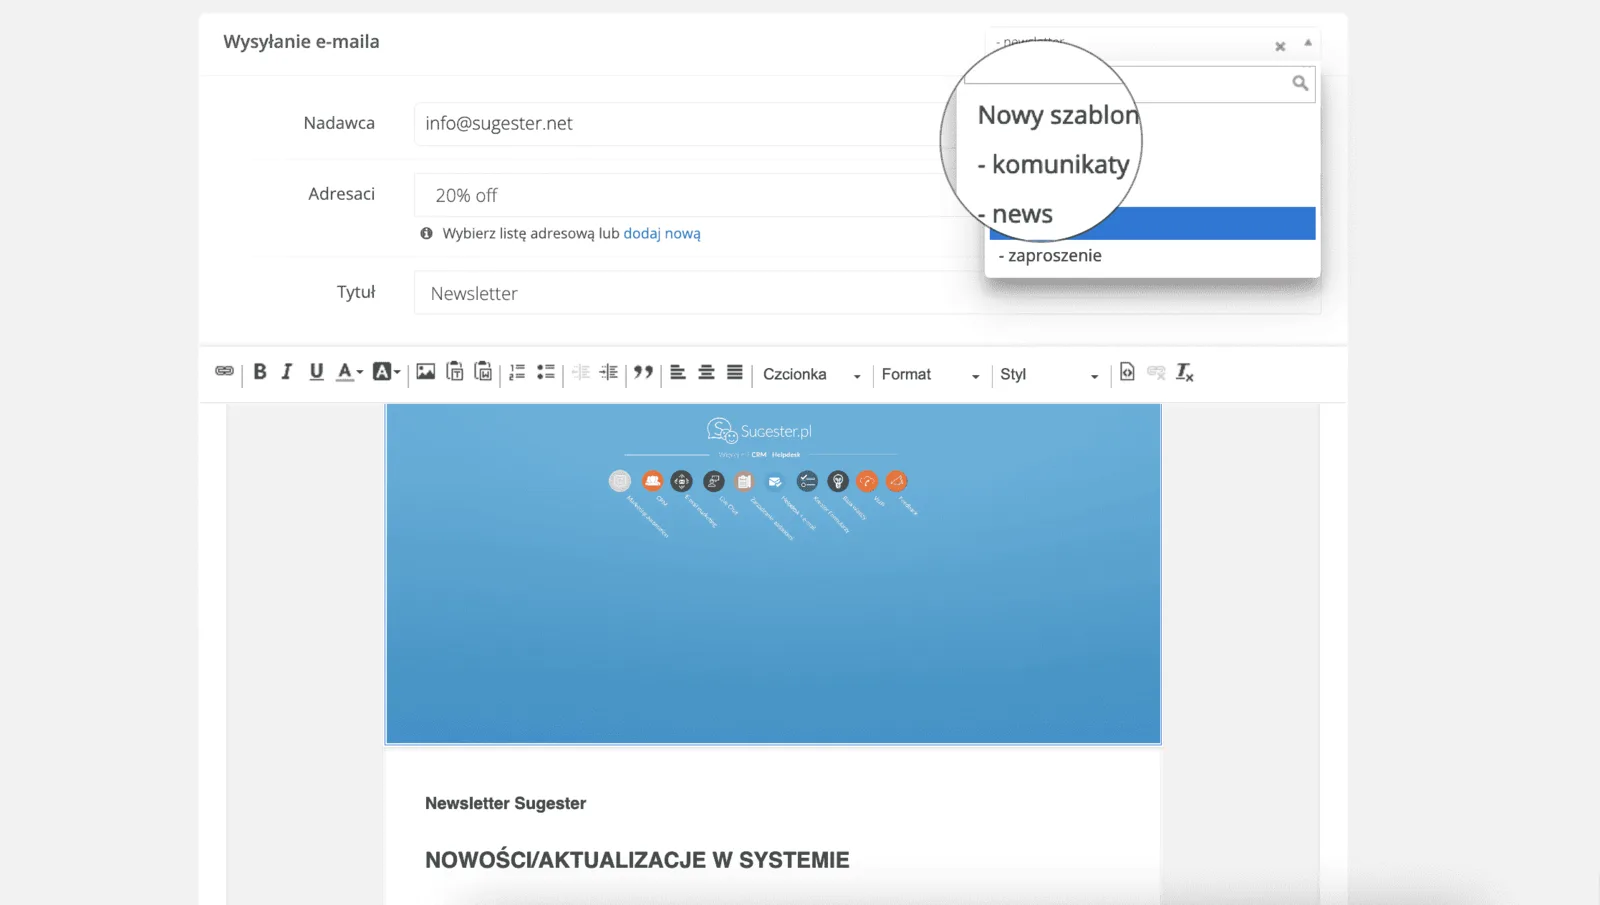Justify the text
This screenshot has width=1600, height=905.
point(735,372)
